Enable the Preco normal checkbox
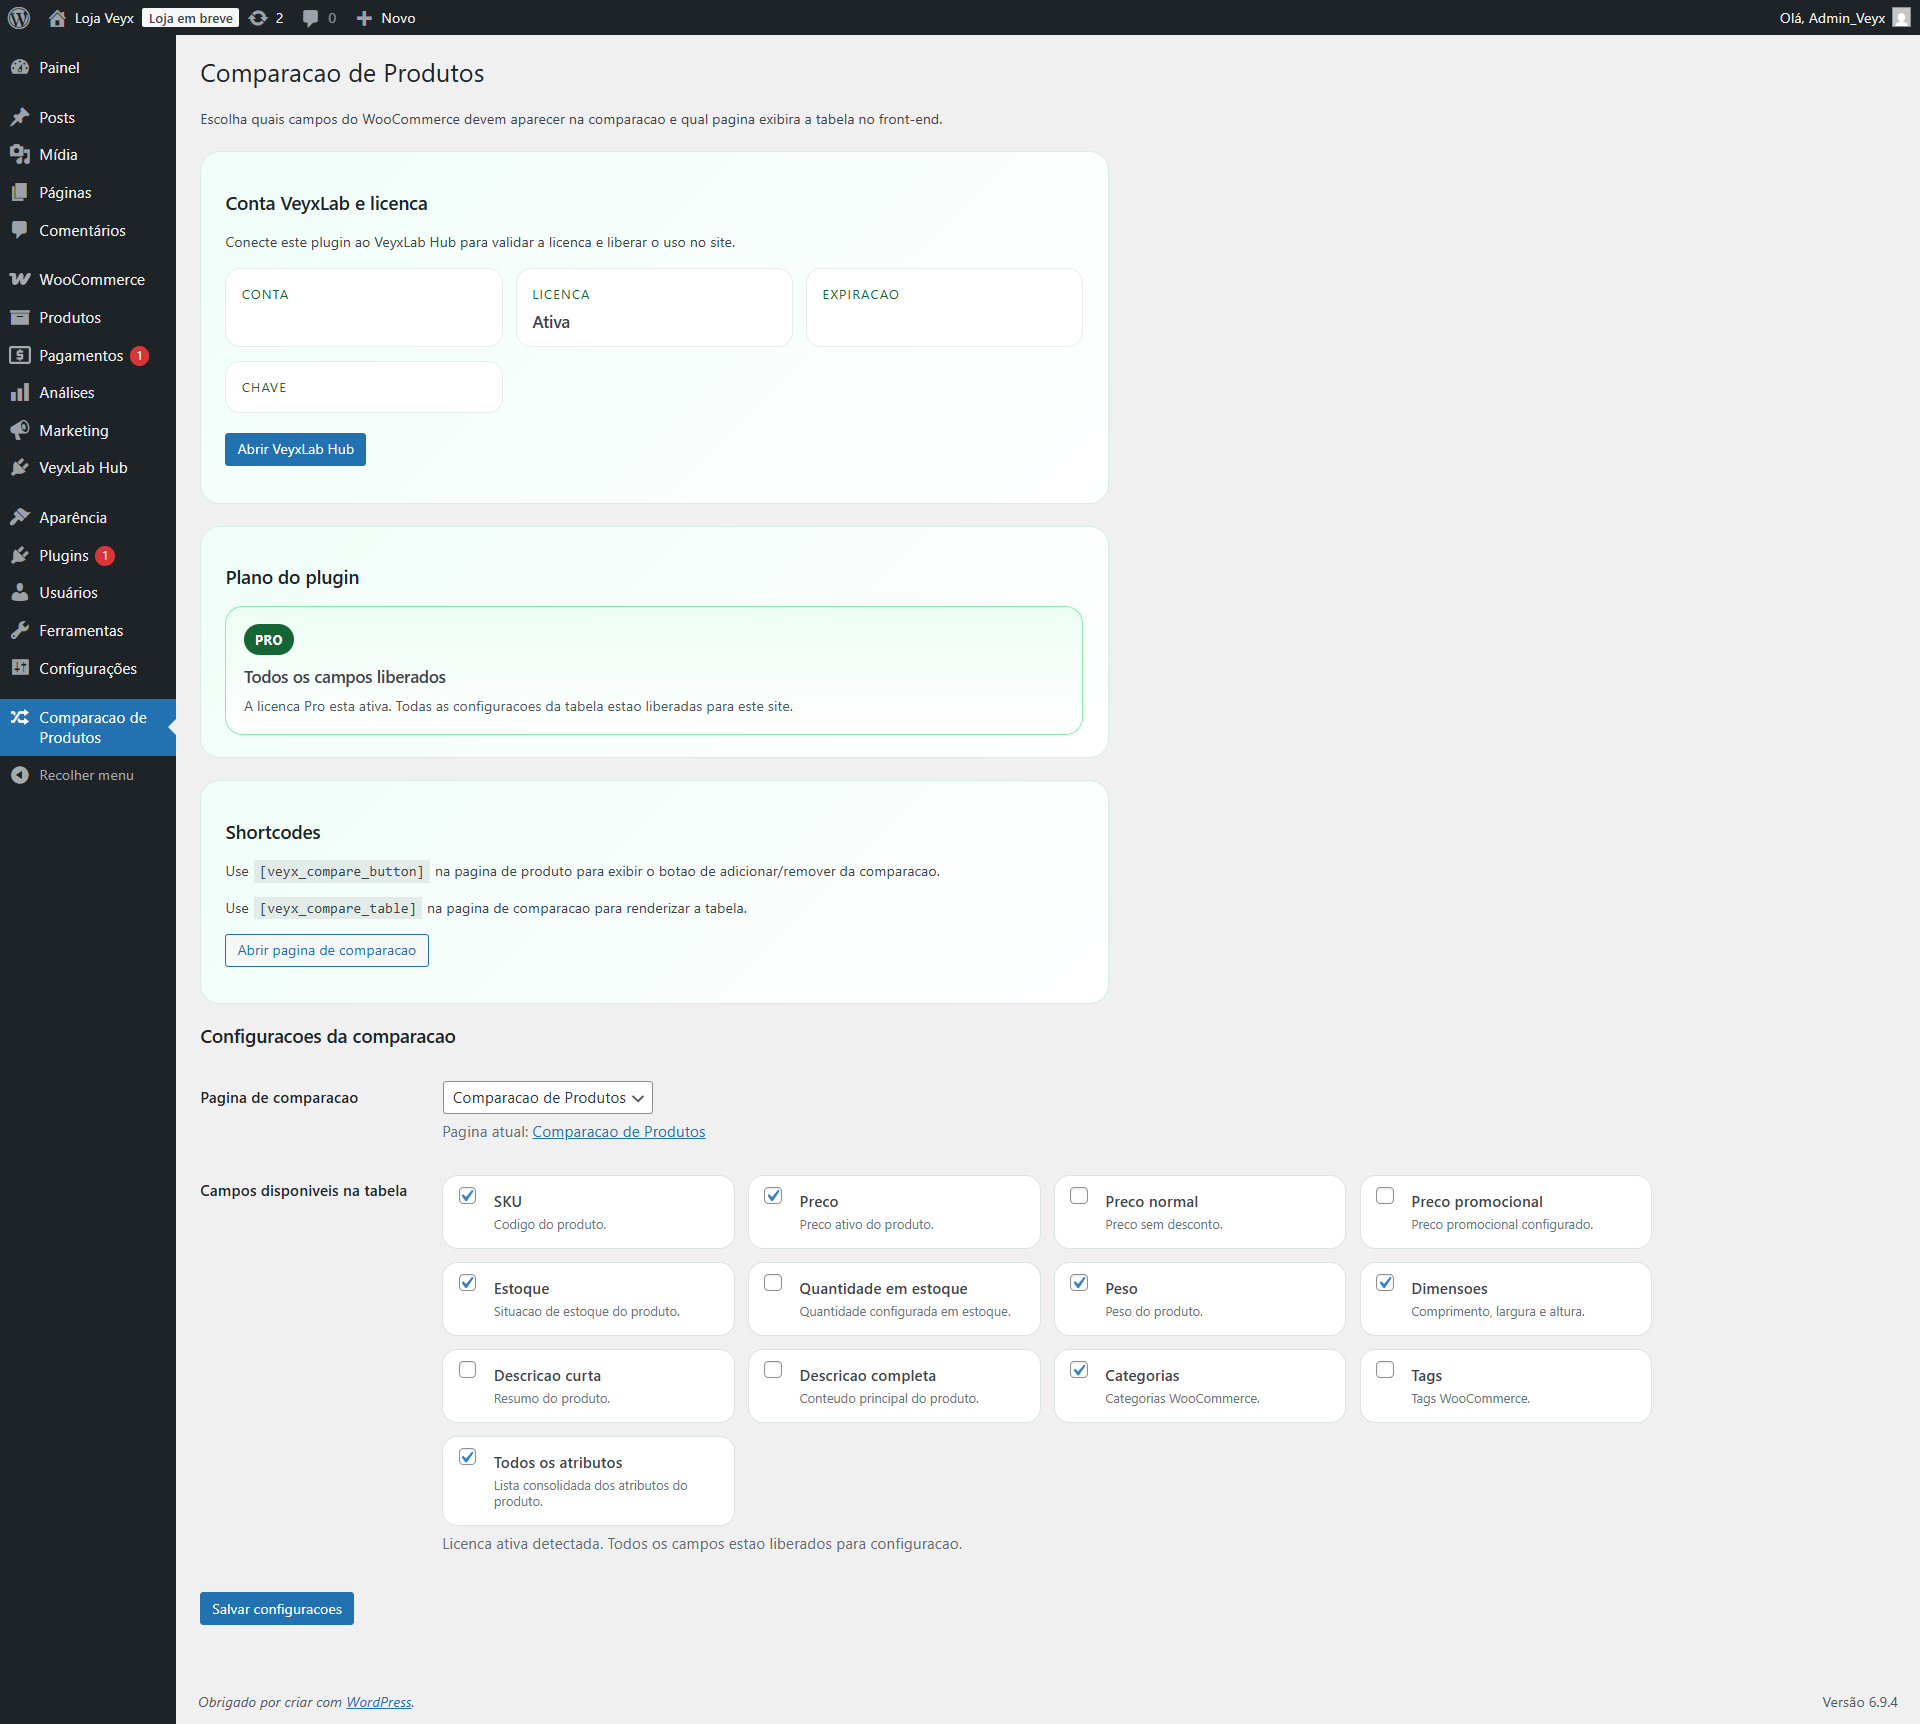Image resolution: width=1920 pixels, height=1724 pixels. coord(1079,1196)
